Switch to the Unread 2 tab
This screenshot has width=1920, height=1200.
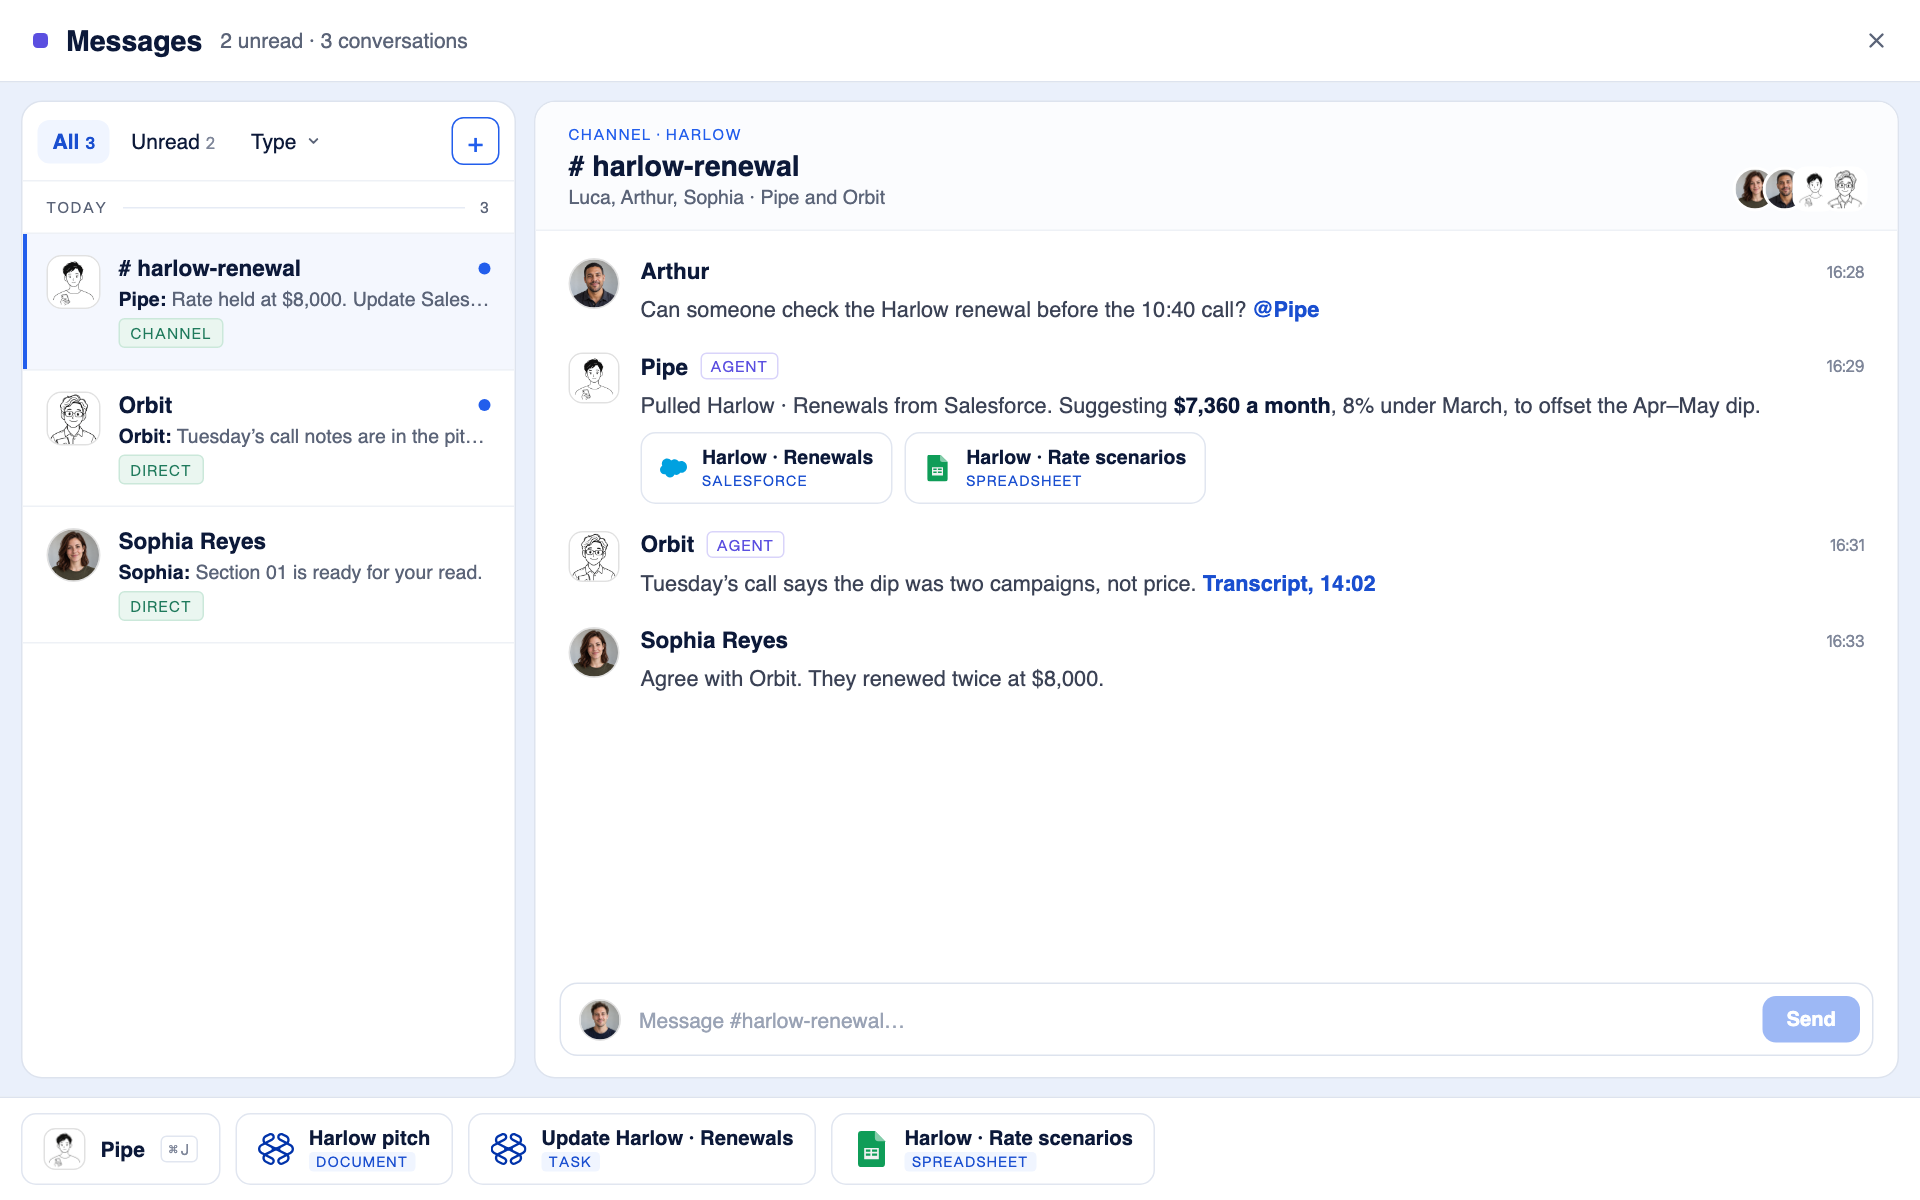173,142
